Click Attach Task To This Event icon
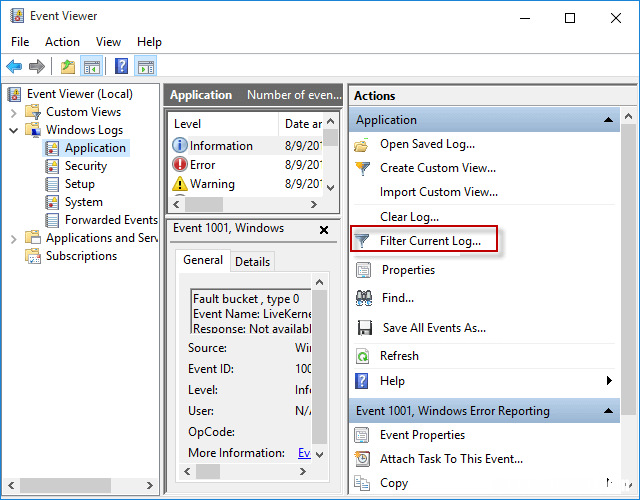Viewport: 640px width, 500px height. [362, 459]
